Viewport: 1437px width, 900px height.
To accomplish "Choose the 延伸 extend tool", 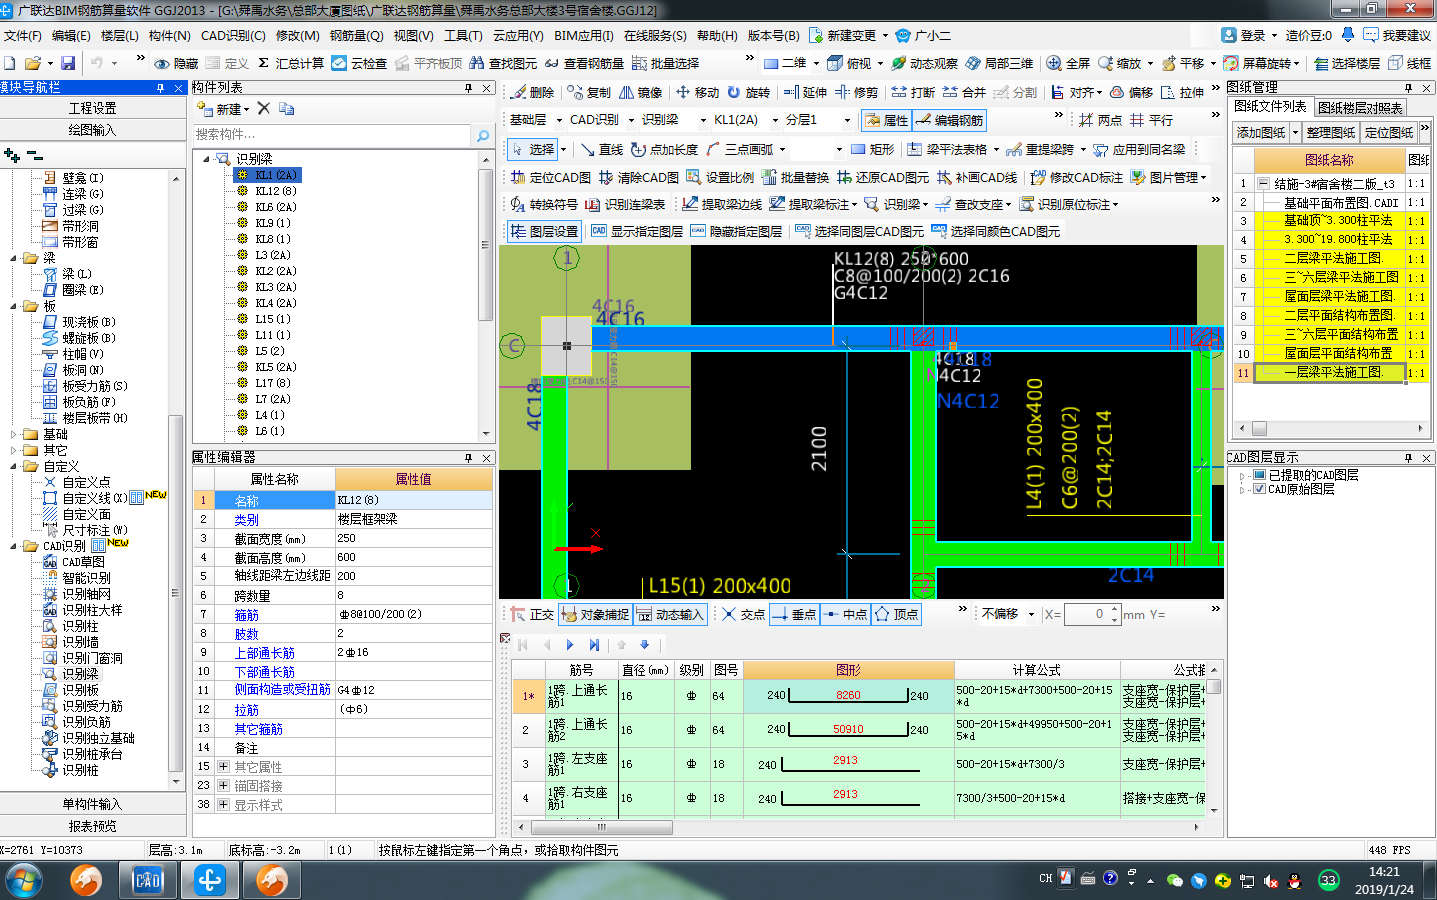I will tap(805, 92).
